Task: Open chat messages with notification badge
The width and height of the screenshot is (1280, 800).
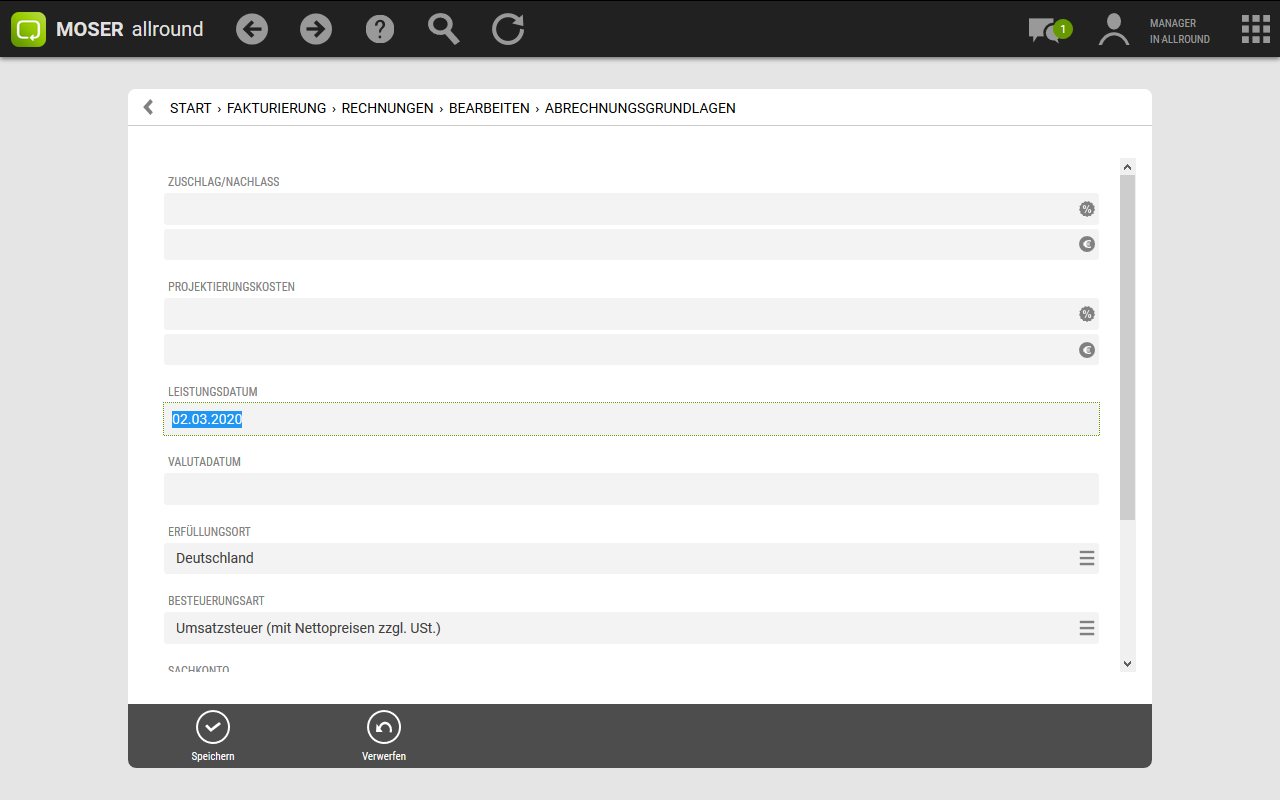Action: (1047, 30)
